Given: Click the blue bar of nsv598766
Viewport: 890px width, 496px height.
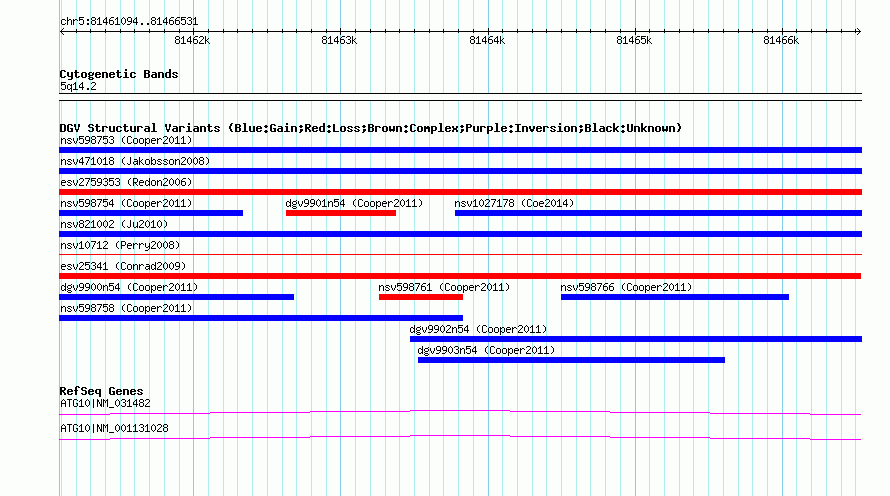Looking at the screenshot, I should [675, 297].
